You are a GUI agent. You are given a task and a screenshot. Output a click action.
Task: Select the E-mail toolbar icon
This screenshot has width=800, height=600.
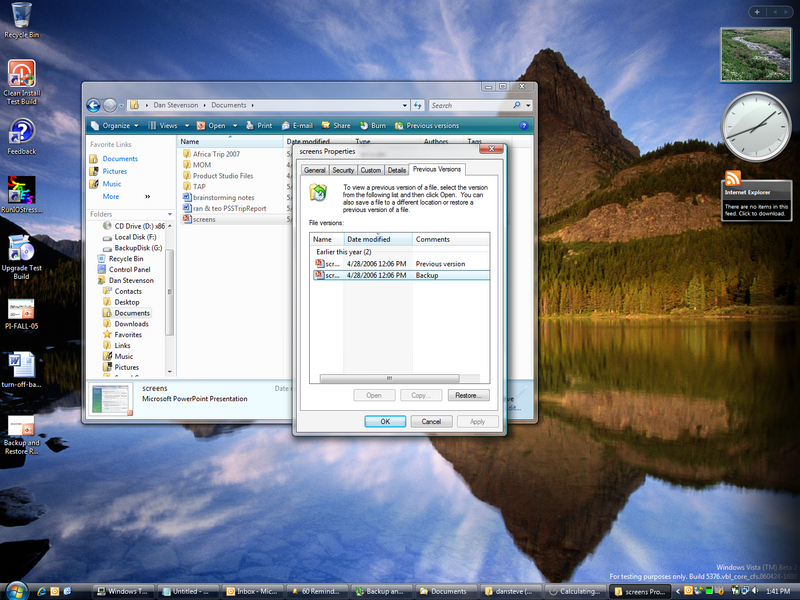291,126
